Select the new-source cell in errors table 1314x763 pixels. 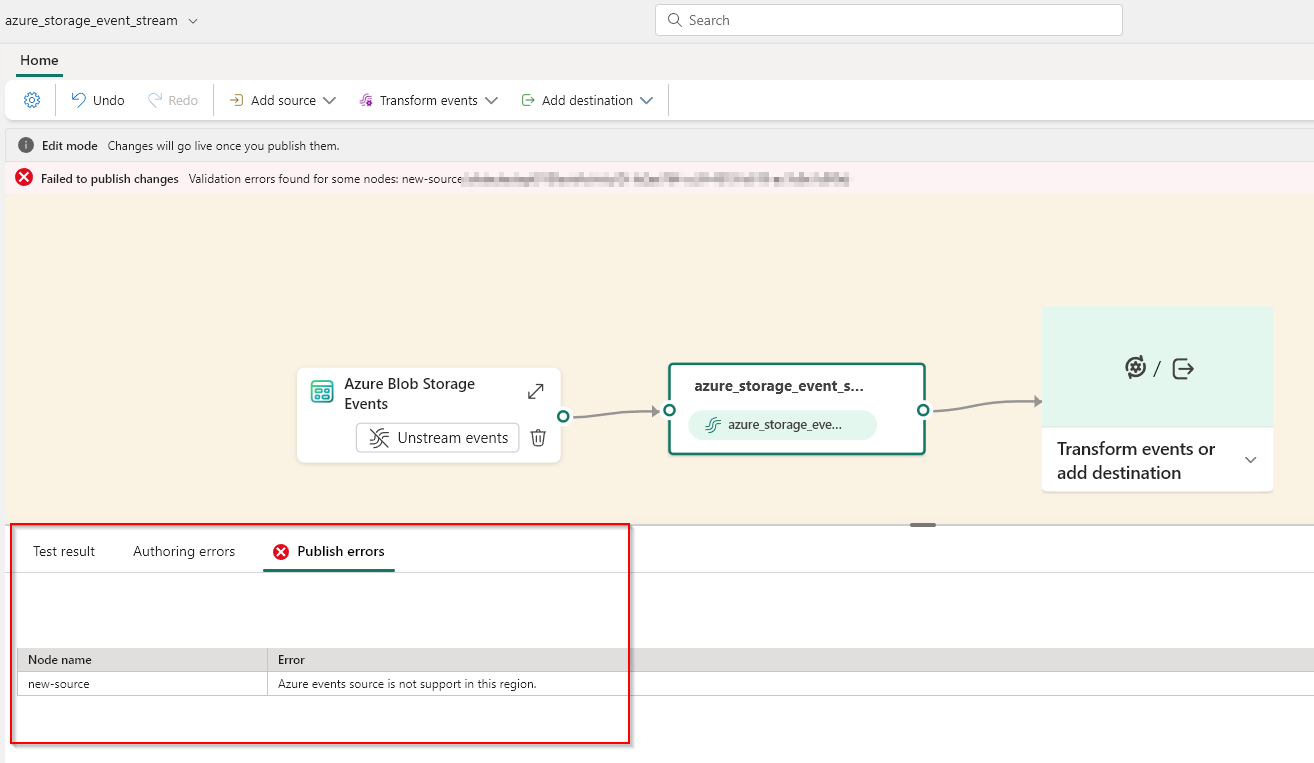[142, 684]
